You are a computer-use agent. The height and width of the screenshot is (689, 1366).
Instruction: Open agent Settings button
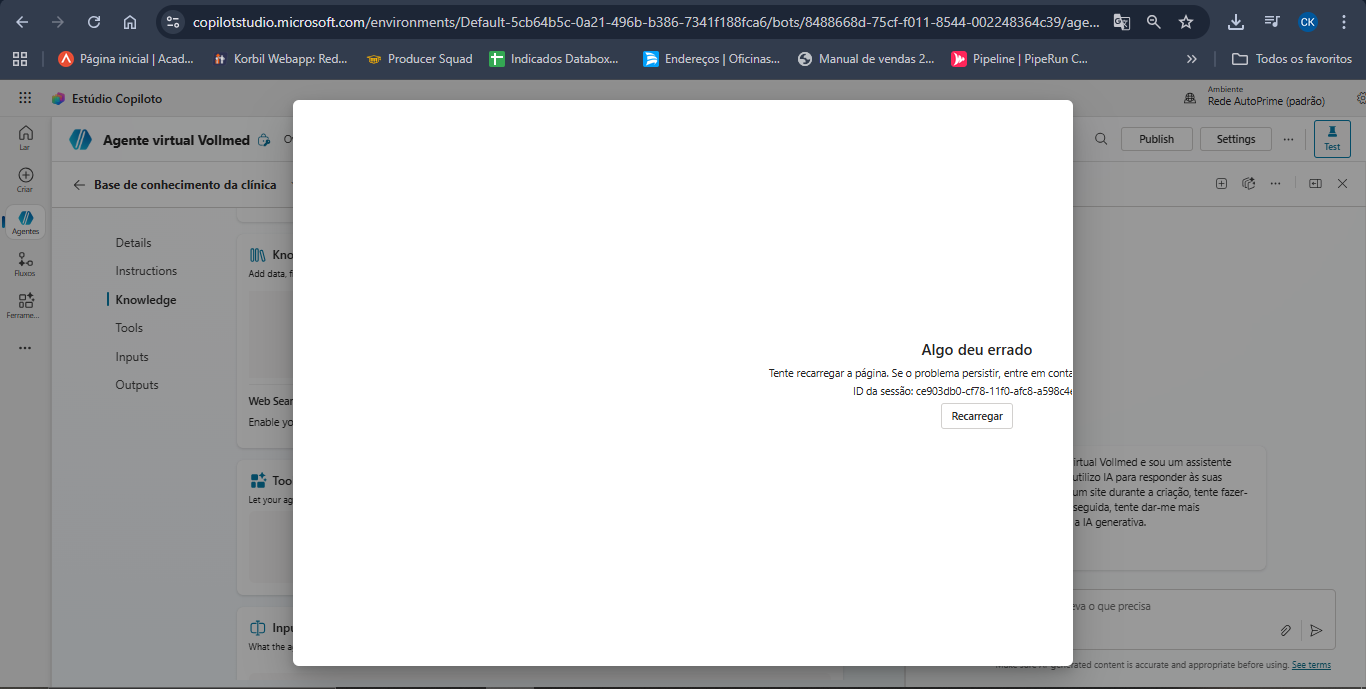pyautogui.click(x=1235, y=139)
